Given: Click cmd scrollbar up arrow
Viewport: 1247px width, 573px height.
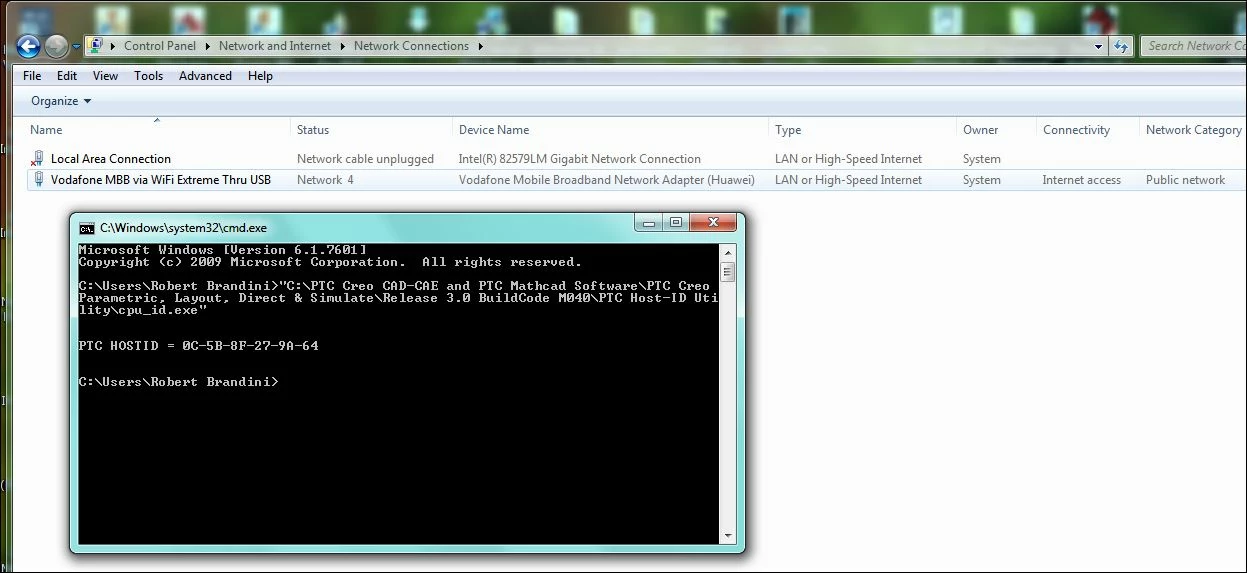Looking at the screenshot, I should click(x=727, y=252).
